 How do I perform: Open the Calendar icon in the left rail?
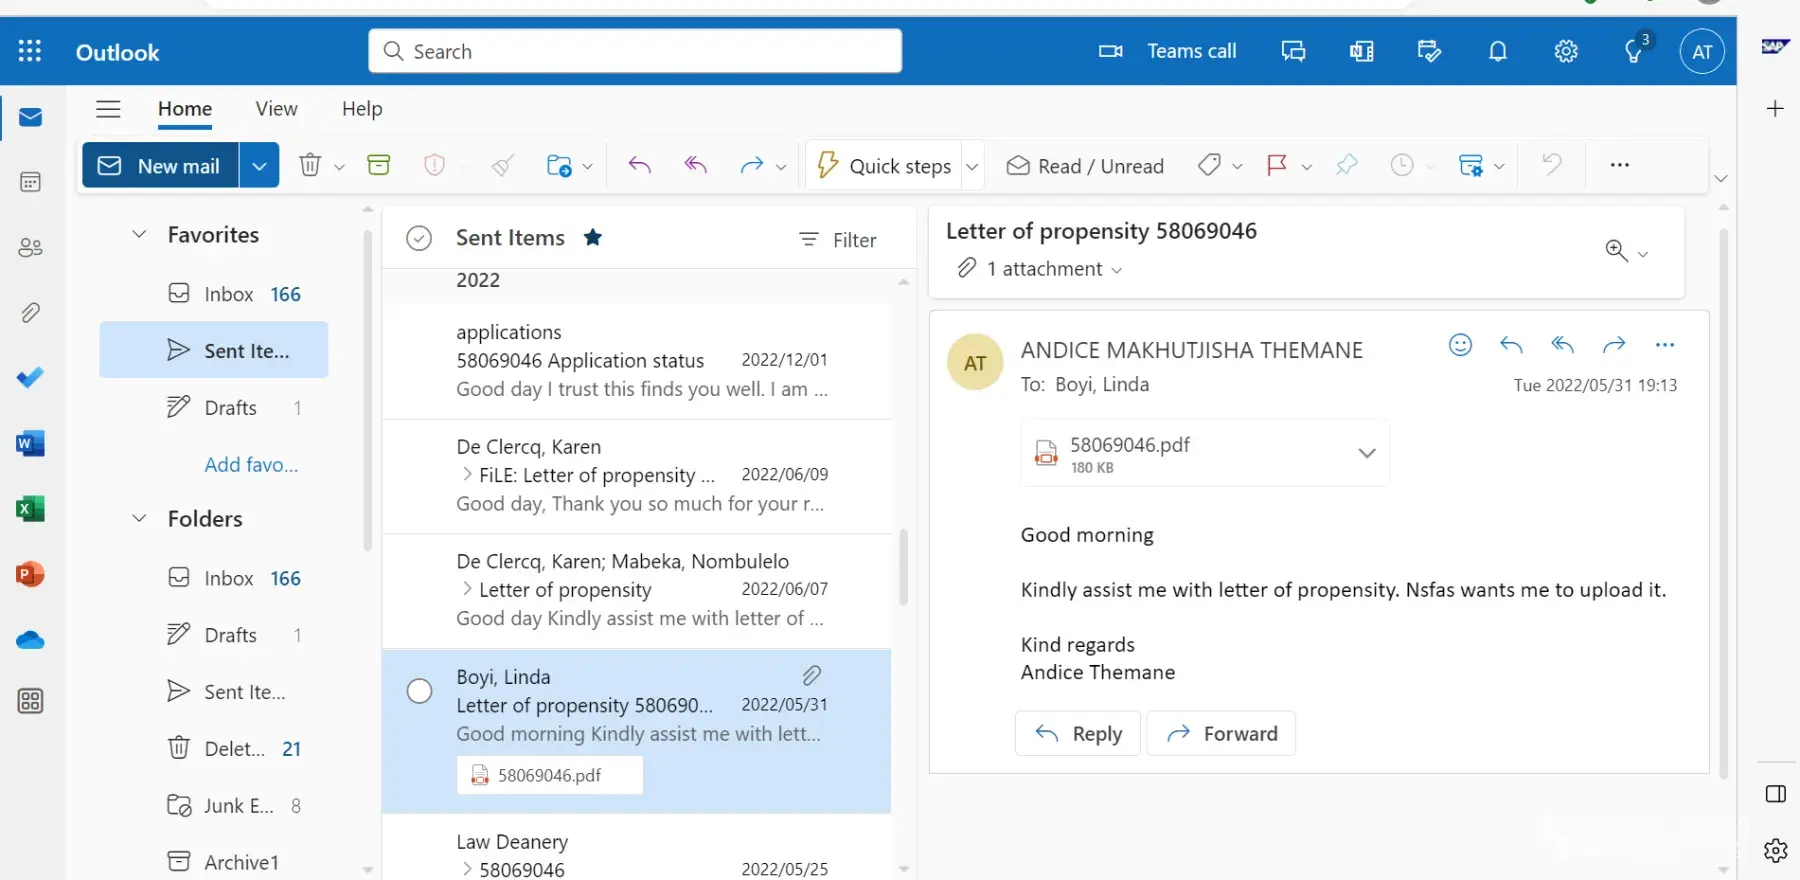30,182
